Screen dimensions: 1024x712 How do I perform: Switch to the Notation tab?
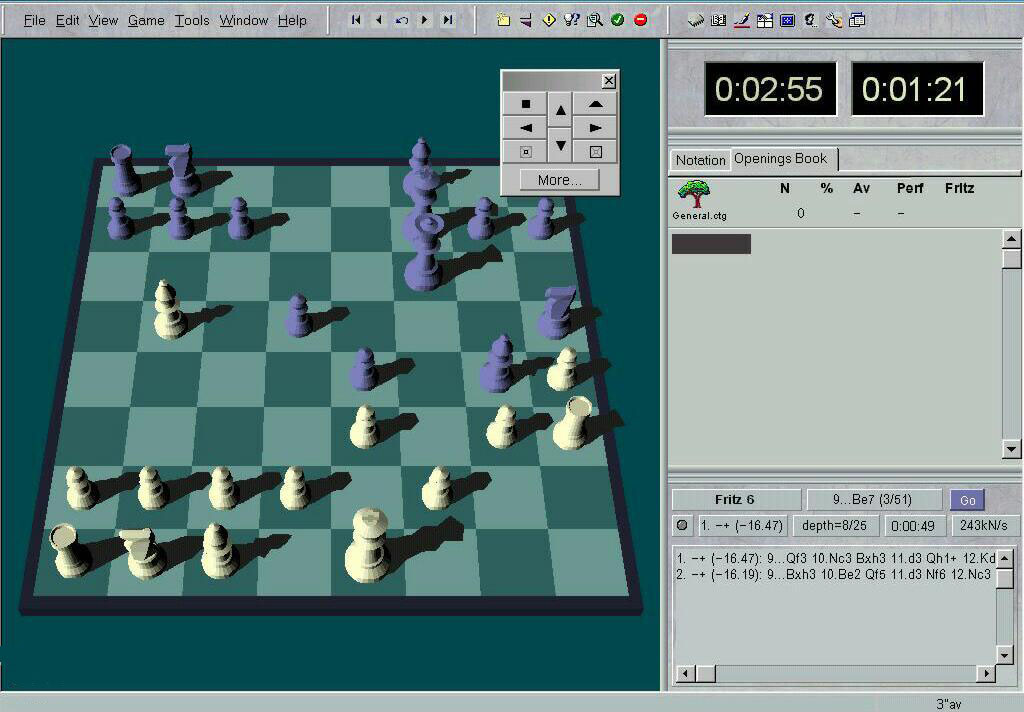point(700,160)
